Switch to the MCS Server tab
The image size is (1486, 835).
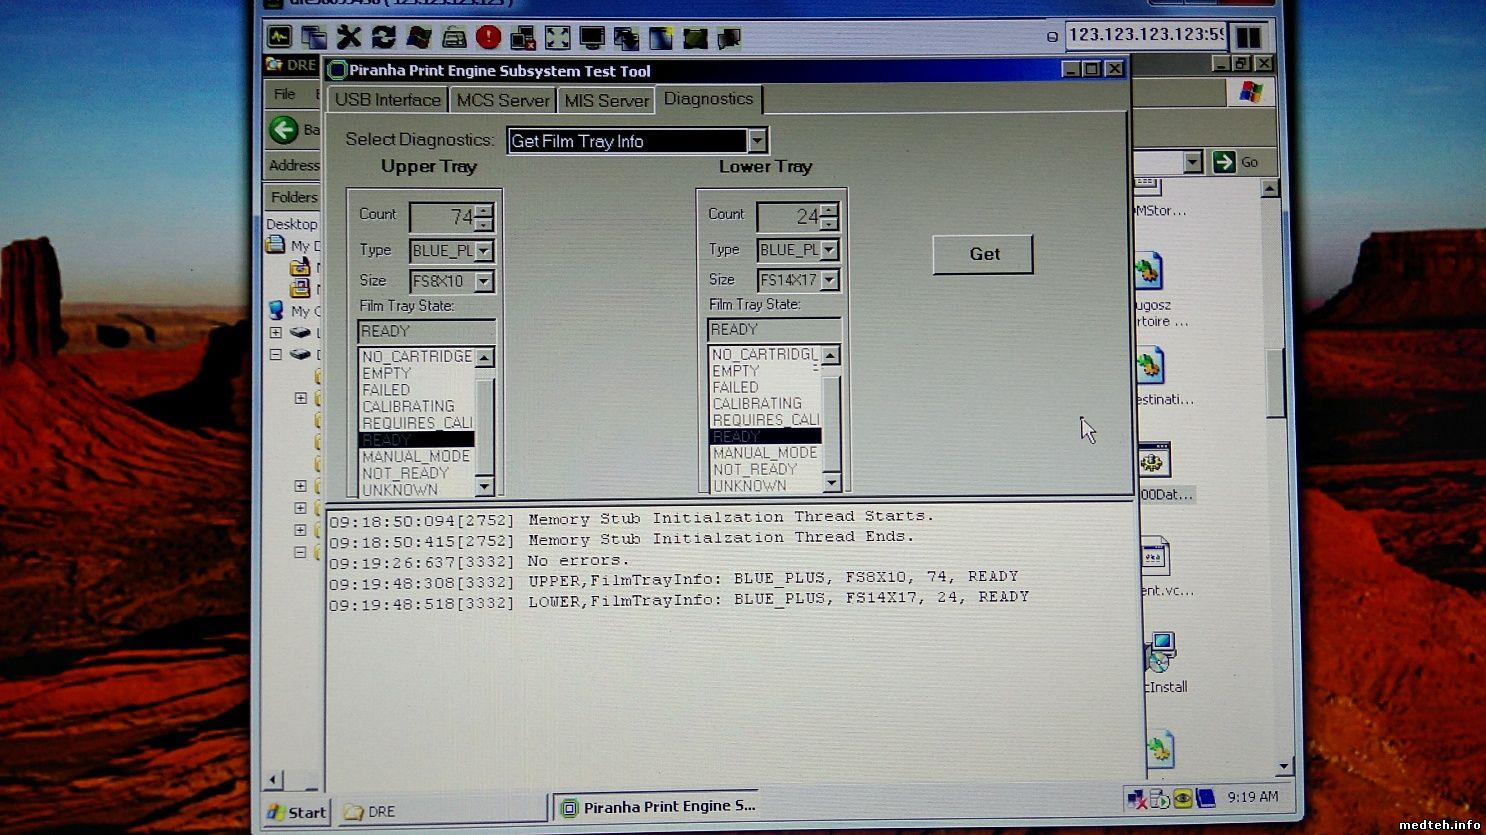502,100
